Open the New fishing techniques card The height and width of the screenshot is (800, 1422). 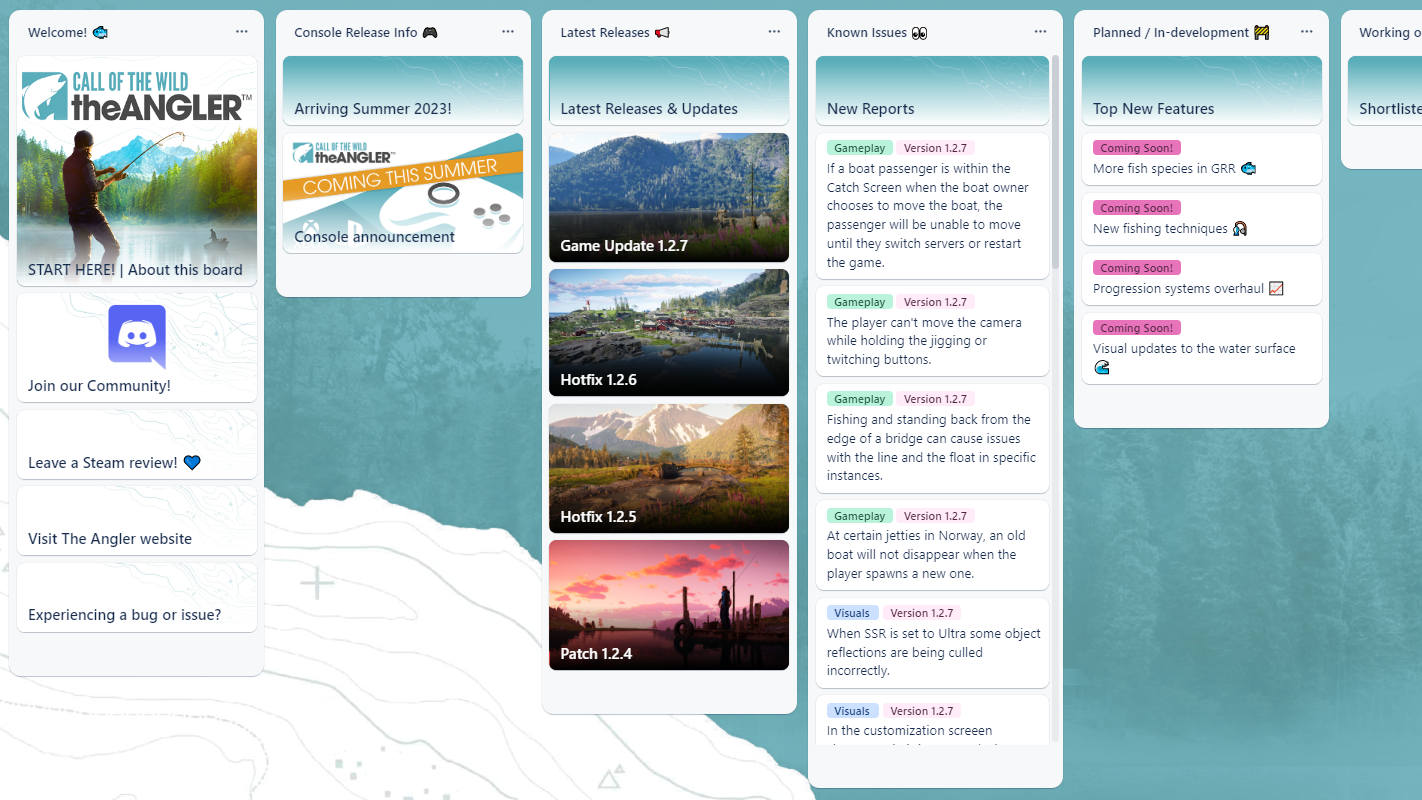[1202, 219]
